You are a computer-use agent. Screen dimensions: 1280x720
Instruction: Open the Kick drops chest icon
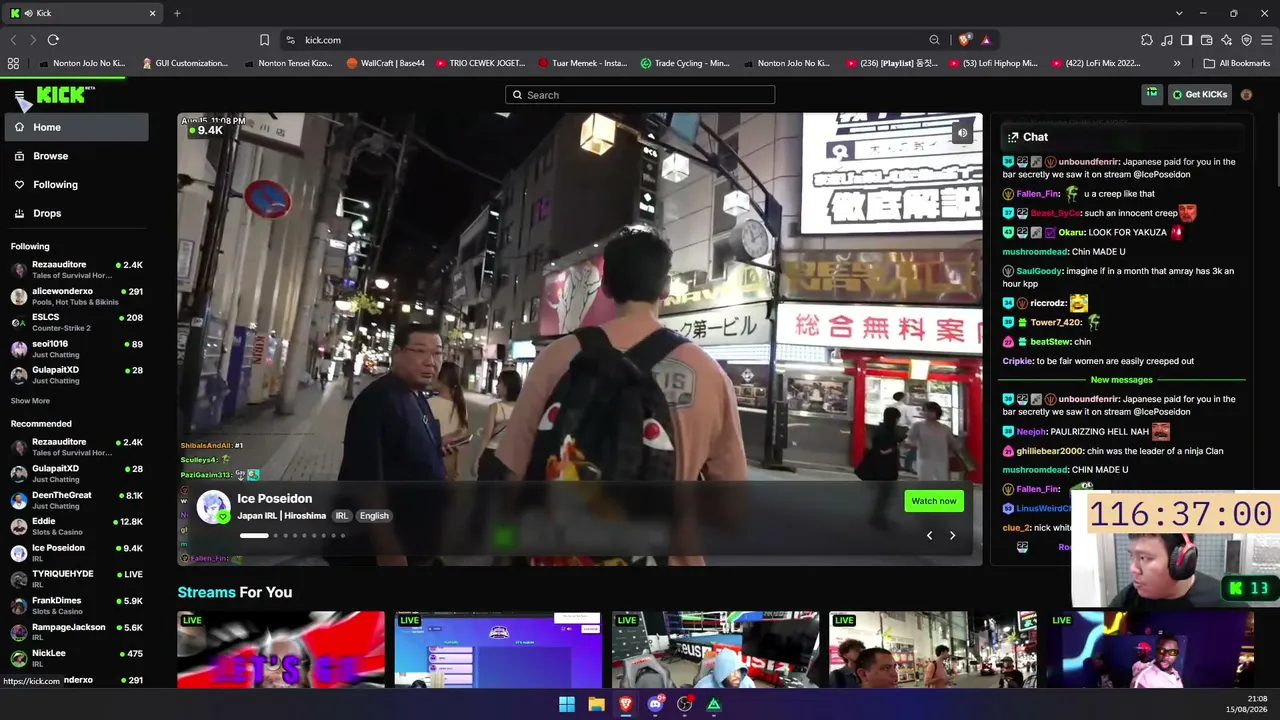coord(1152,94)
